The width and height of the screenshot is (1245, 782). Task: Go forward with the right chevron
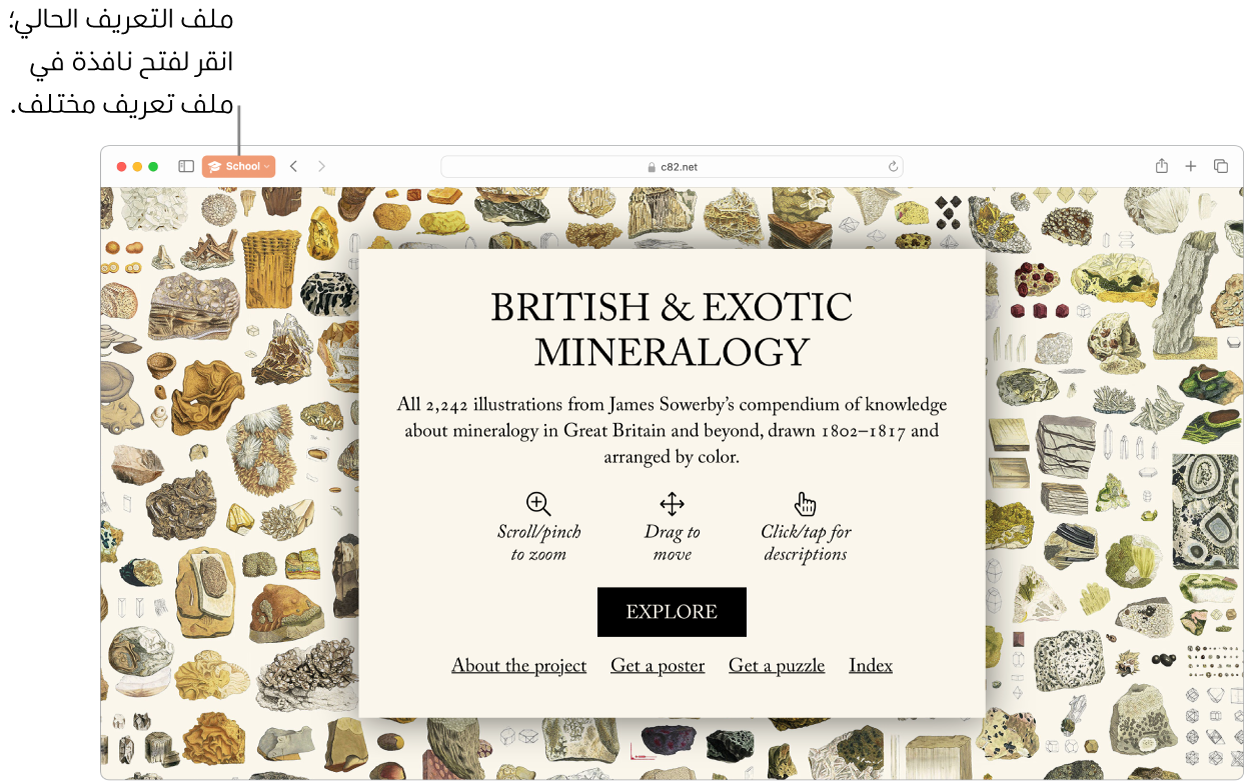pos(322,167)
